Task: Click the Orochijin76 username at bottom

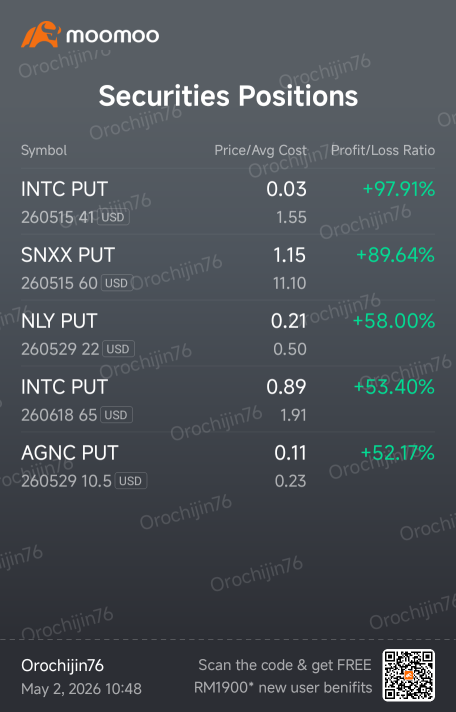Action: 62,666
